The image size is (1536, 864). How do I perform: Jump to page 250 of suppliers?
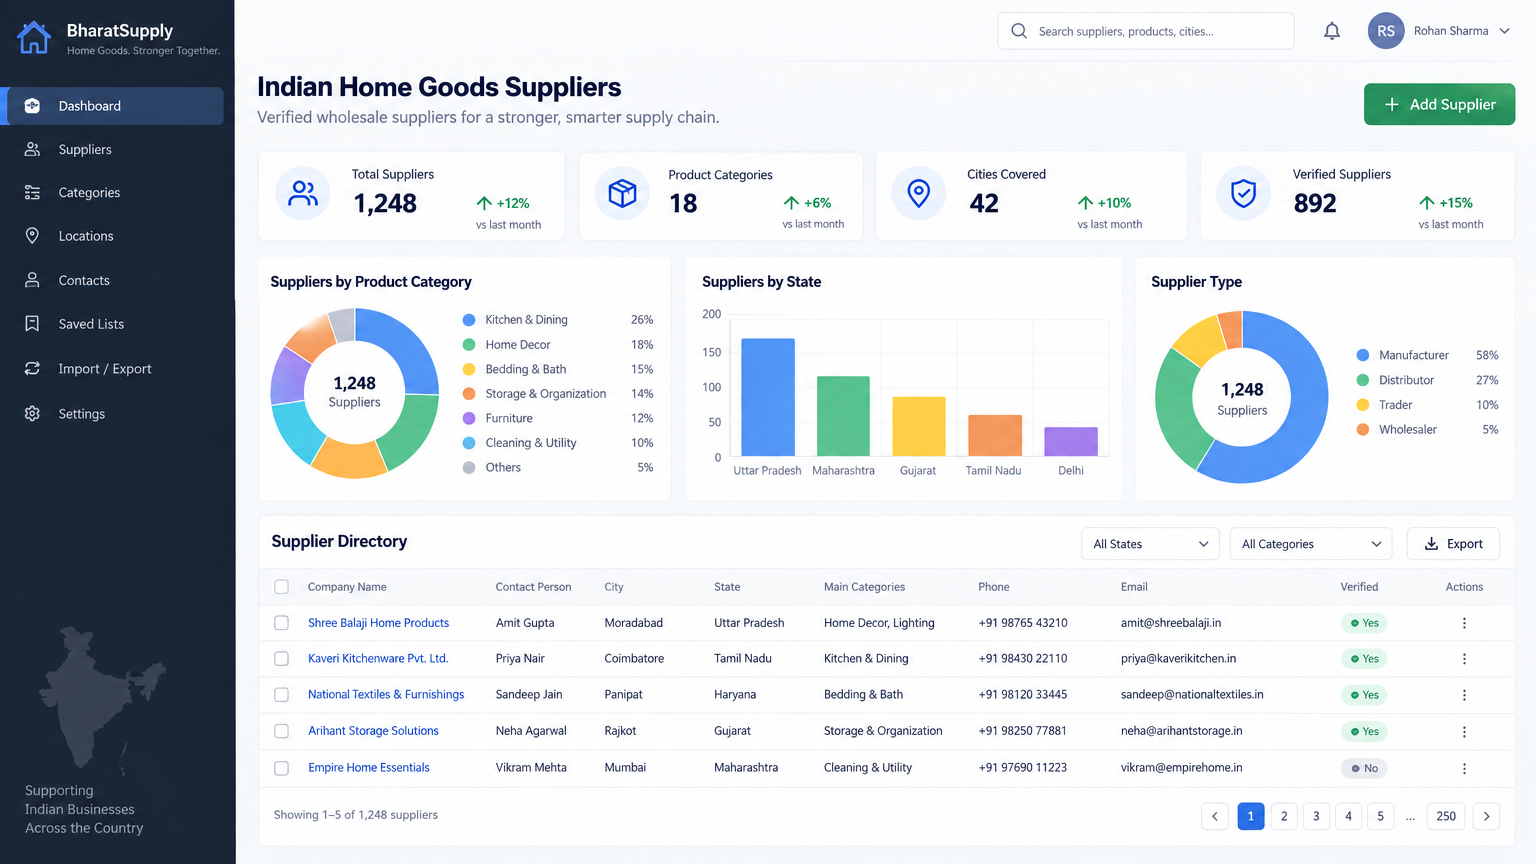(1446, 816)
